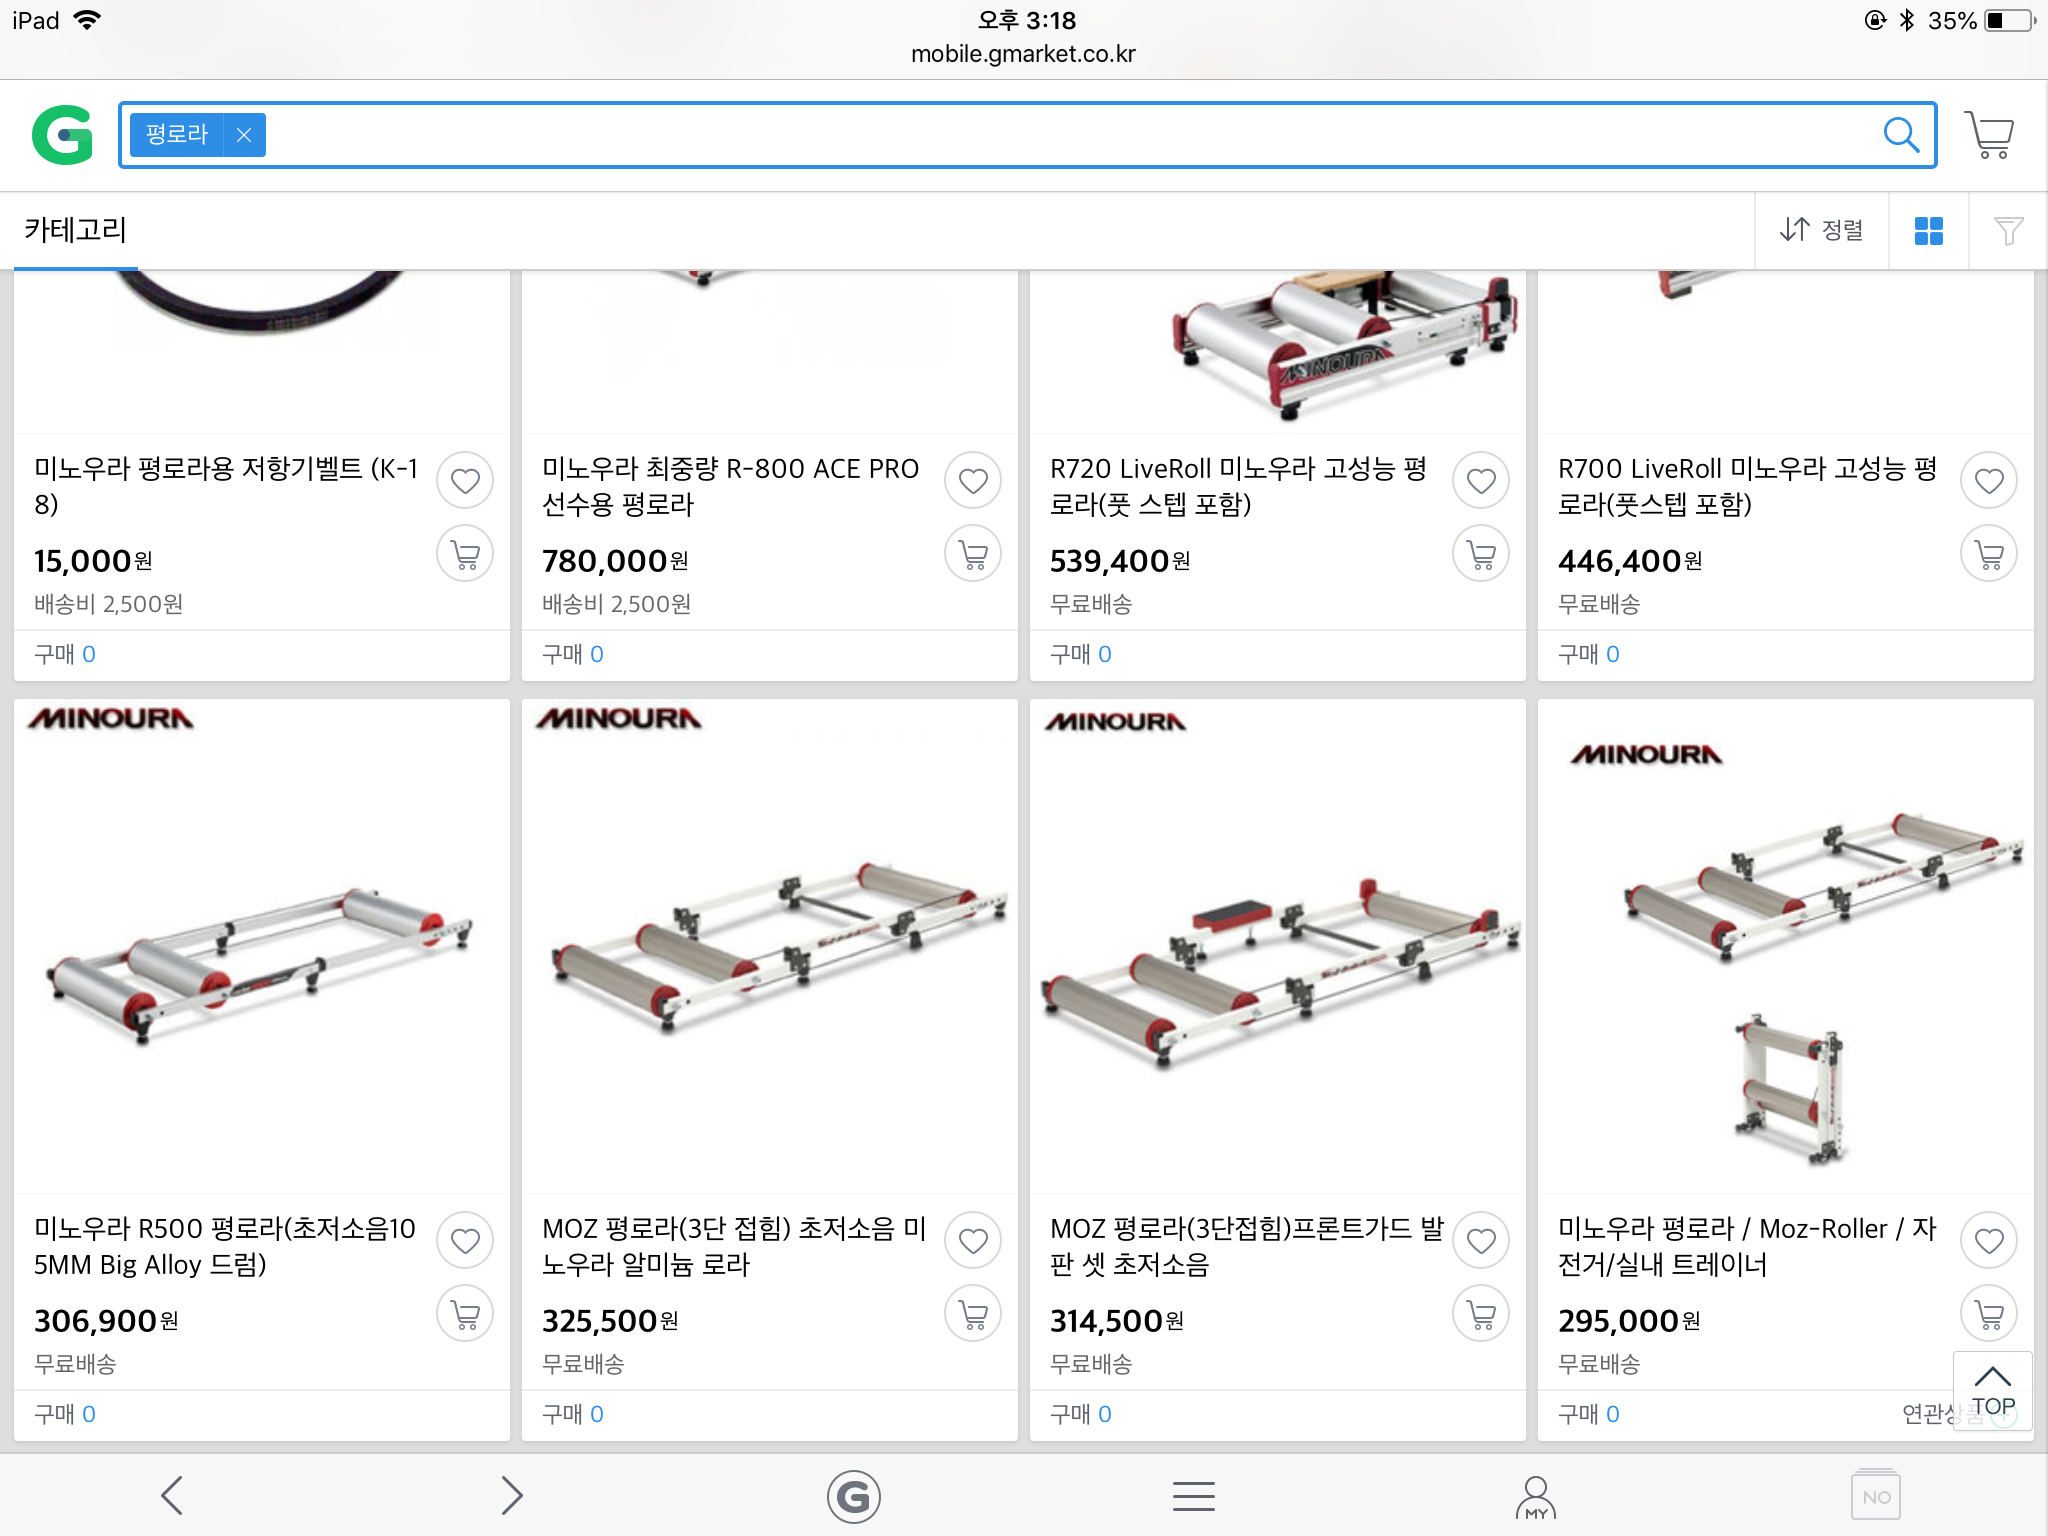This screenshot has height=1536, width=2048.
Task: Go forward with the bottom right chevron
Action: (x=512, y=1496)
